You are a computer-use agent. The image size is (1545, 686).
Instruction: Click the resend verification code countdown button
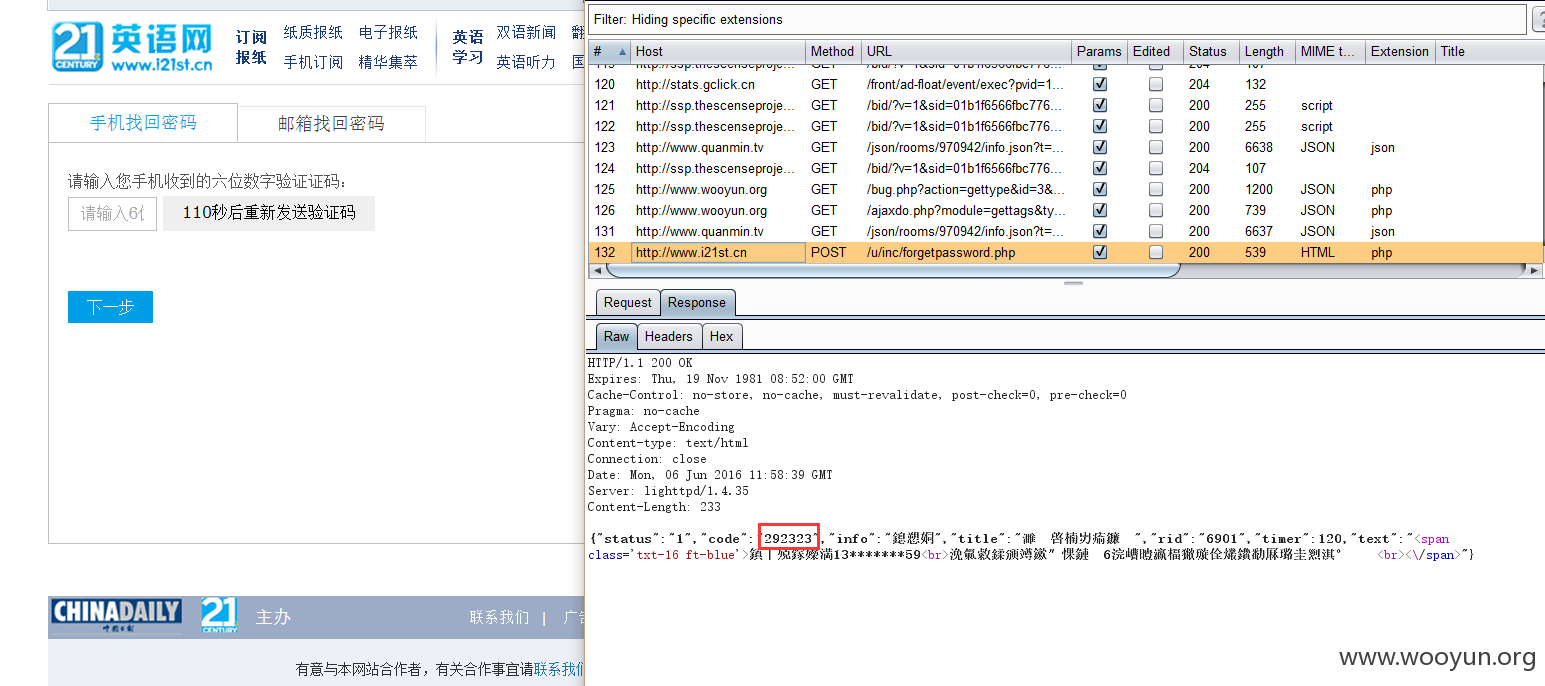coord(269,213)
